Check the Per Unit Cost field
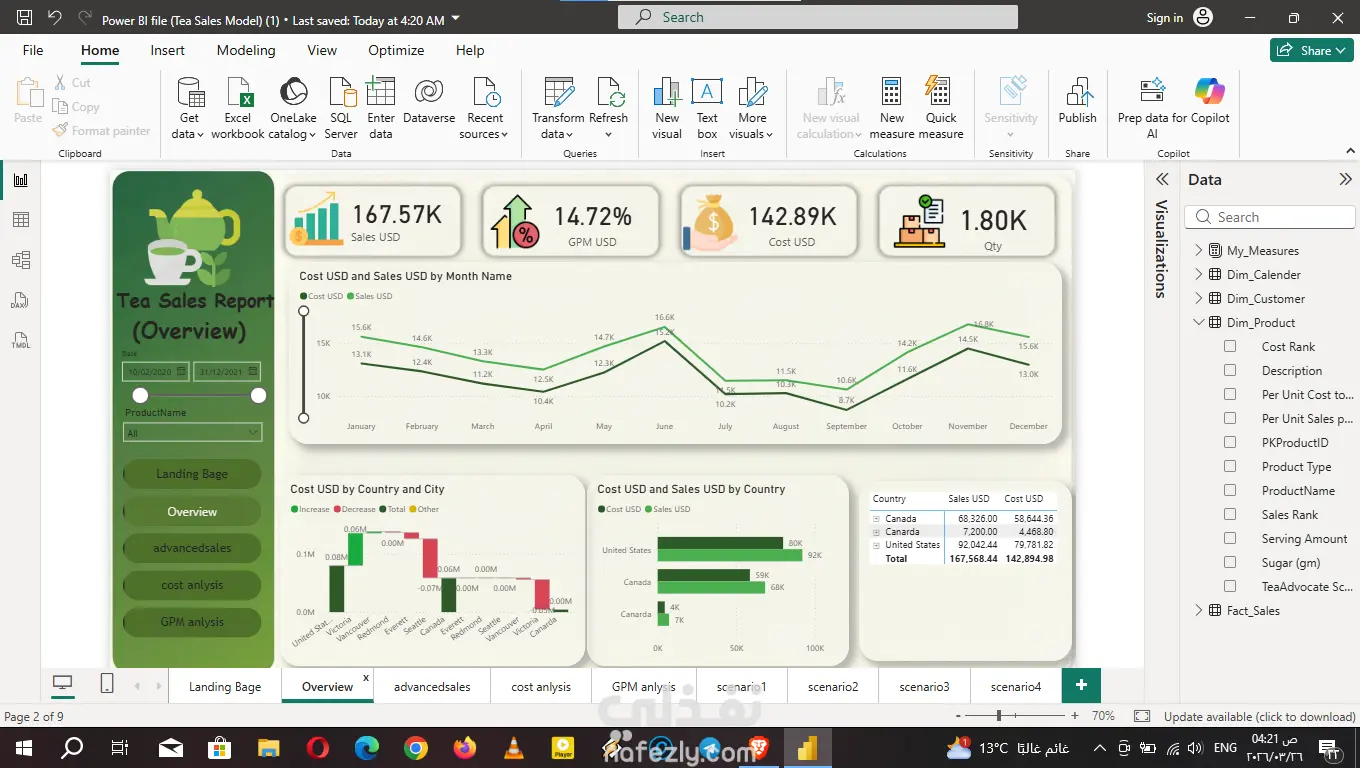The height and width of the screenshot is (768, 1360). pos(1230,394)
